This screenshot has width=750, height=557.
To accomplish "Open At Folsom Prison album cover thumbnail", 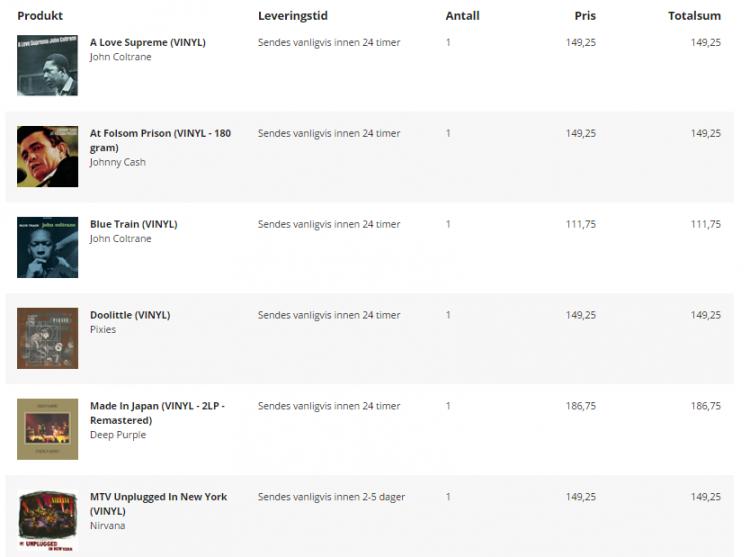I will pyautogui.click(x=47, y=156).
